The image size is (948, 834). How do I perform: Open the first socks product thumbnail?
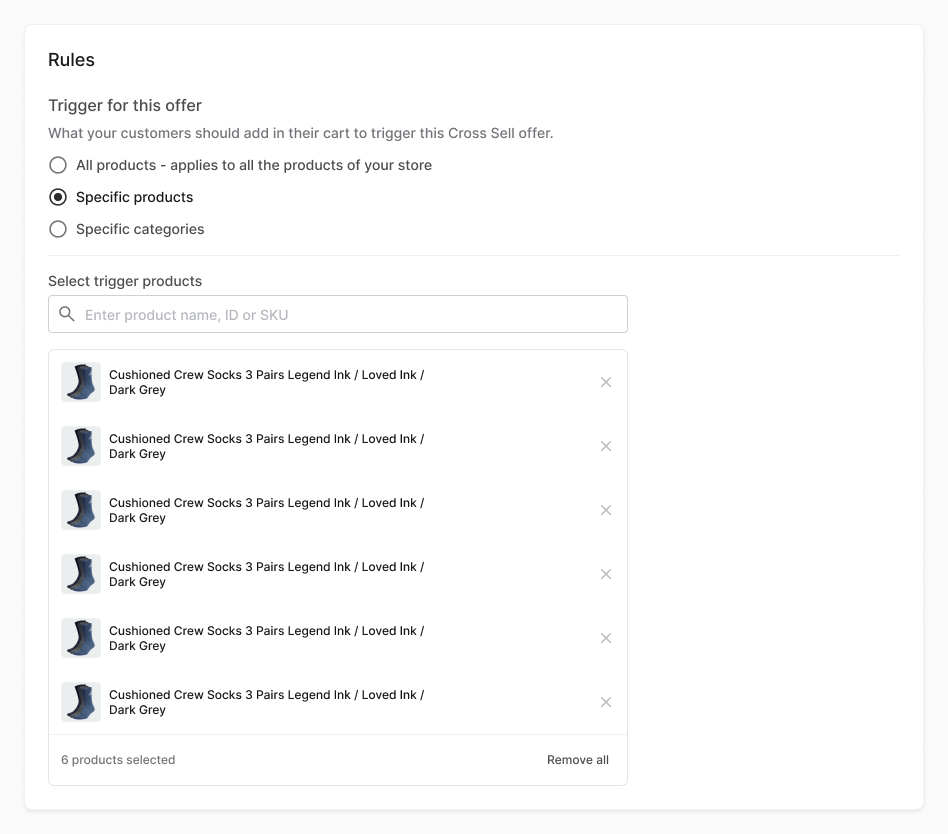[x=81, y=382]
